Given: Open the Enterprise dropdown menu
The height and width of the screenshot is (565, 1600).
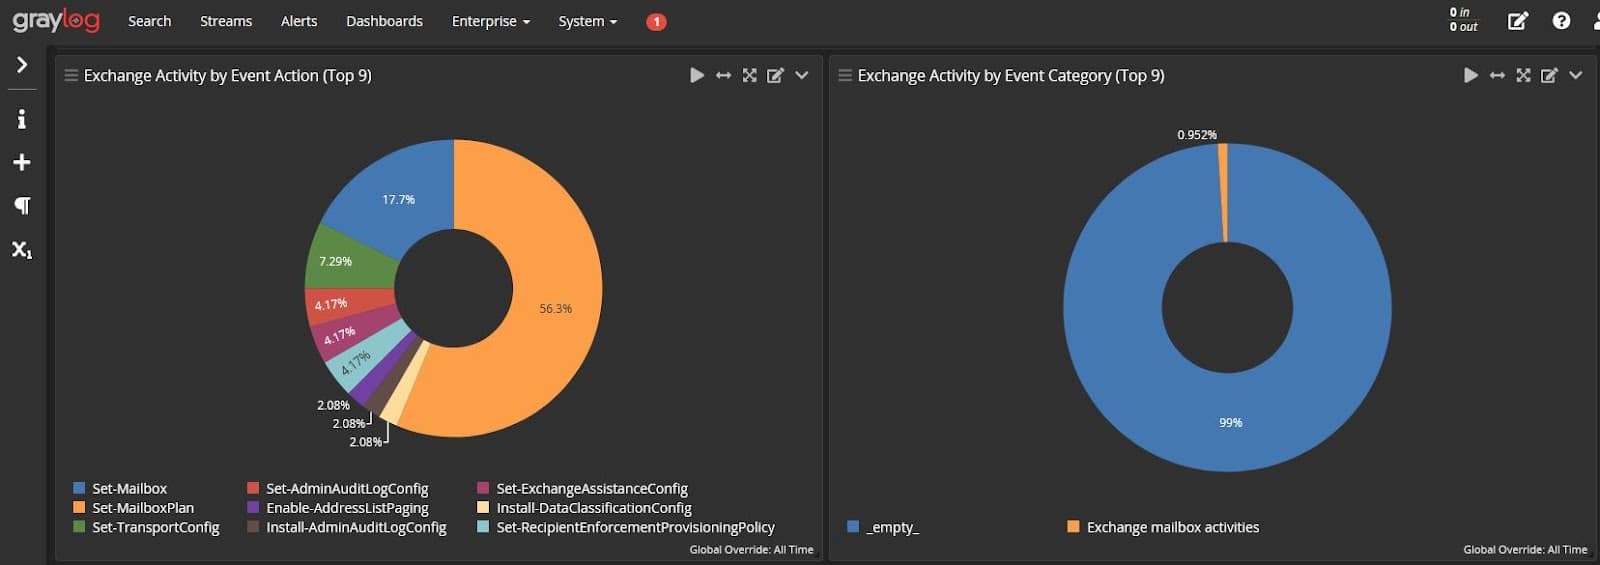Looking at the screenshot, I should coord(490,21).
